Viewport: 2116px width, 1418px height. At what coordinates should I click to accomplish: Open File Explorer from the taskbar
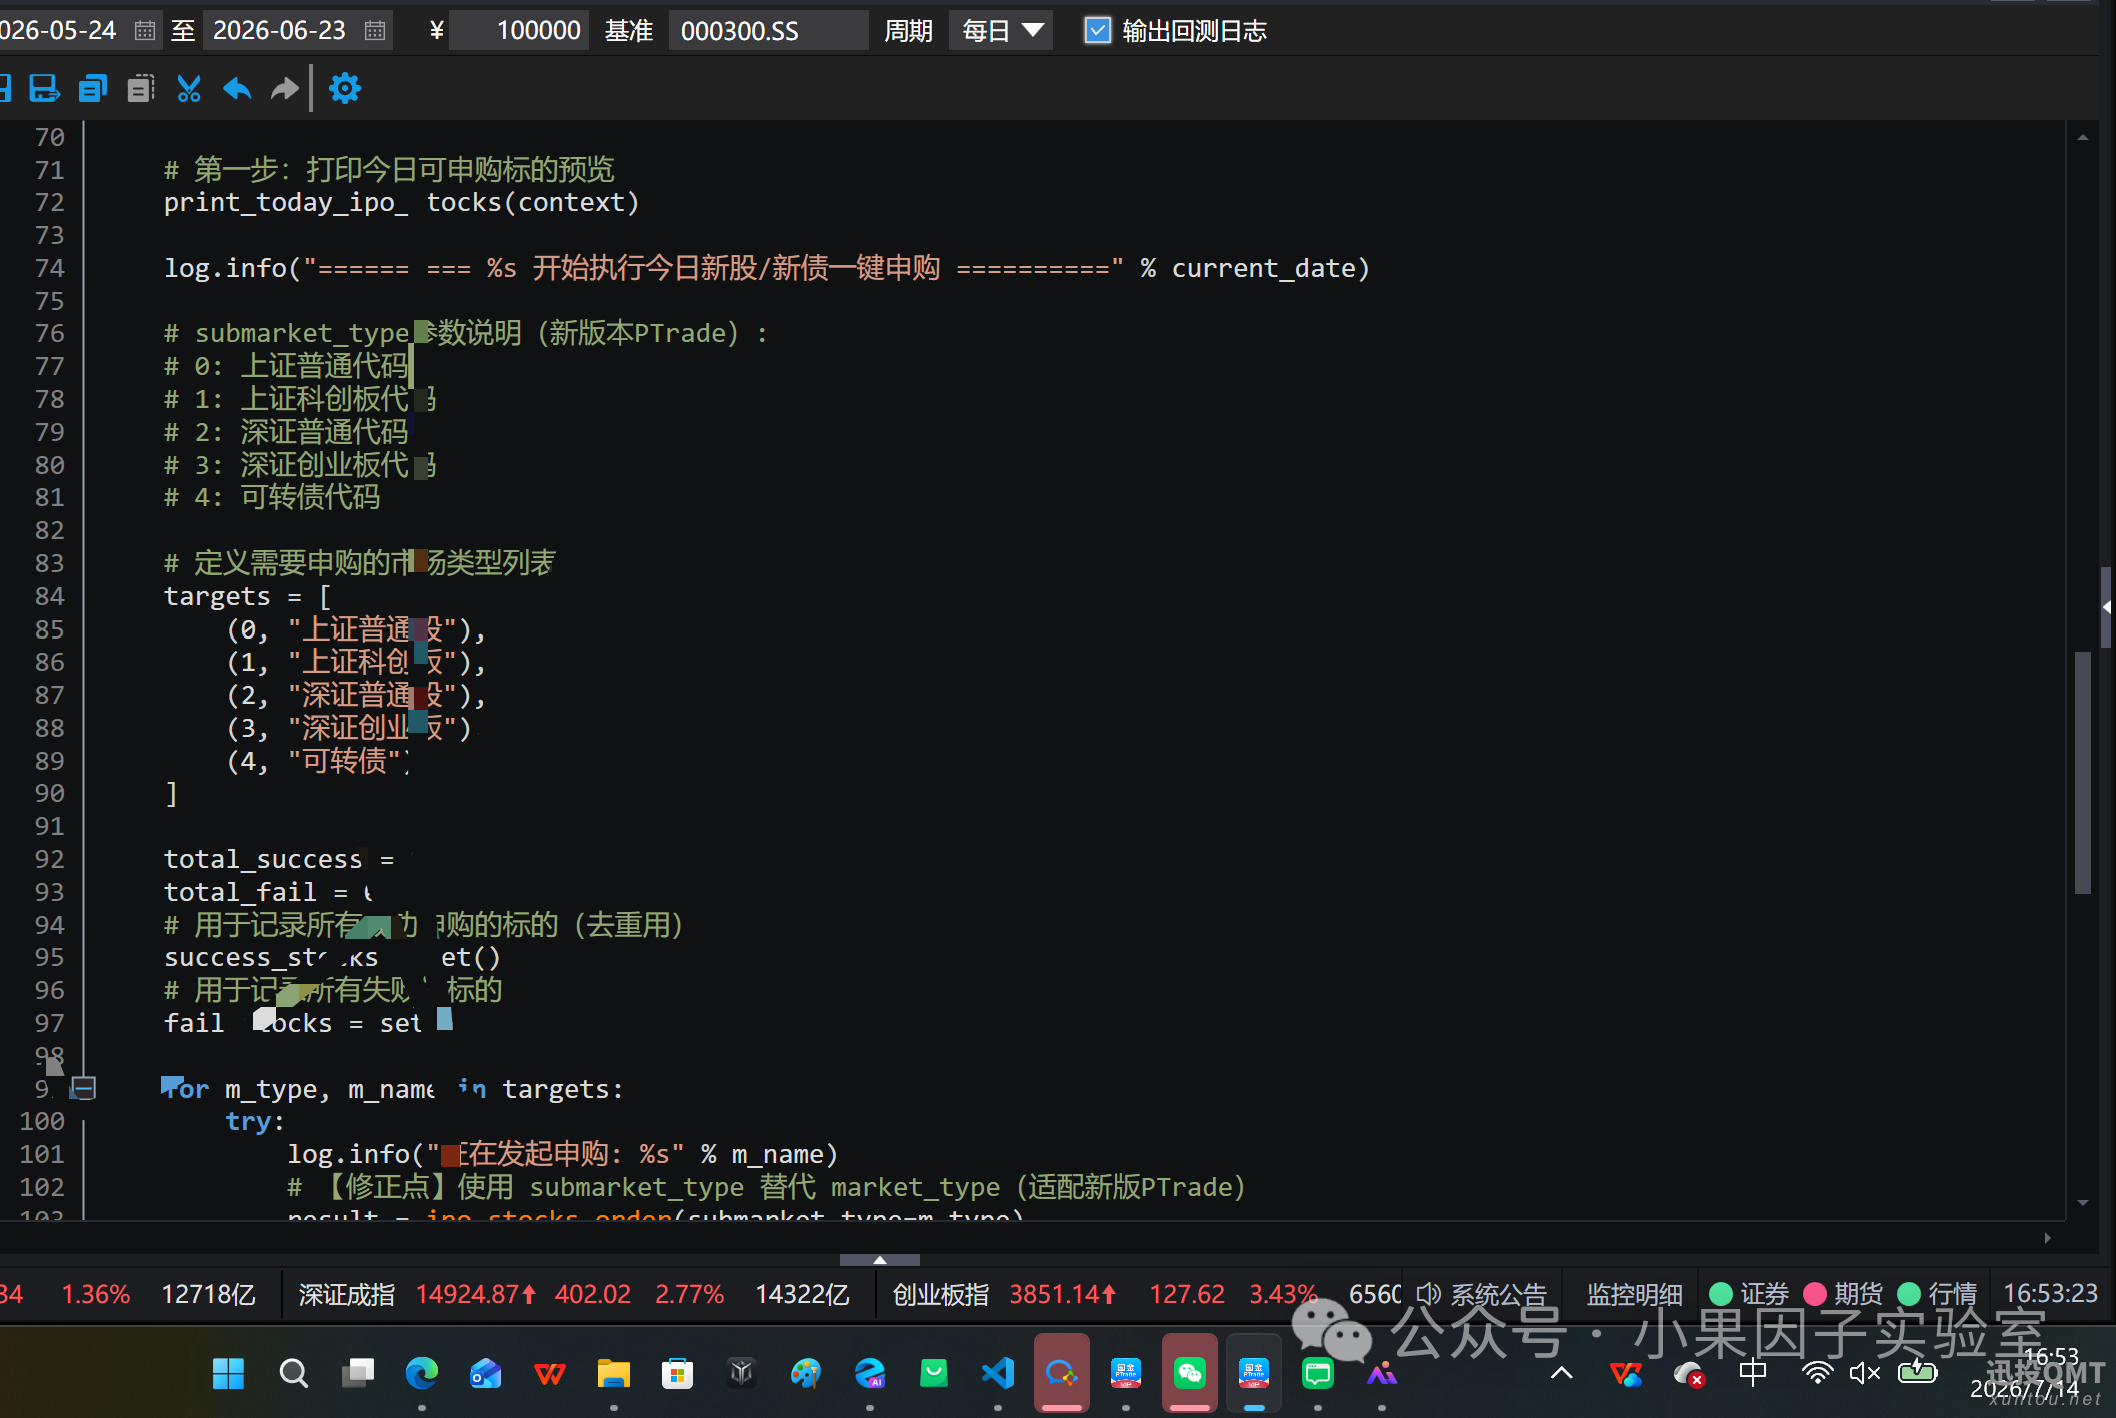click(613, 1373)
